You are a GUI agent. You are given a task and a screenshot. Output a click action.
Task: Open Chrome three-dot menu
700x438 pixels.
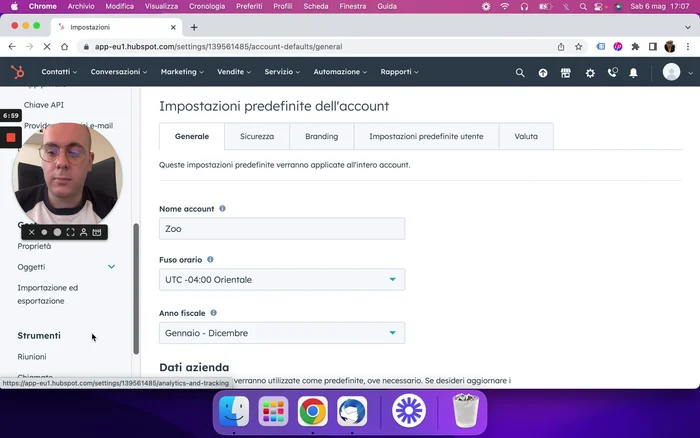pyautogui.click(x=688, y=46)
